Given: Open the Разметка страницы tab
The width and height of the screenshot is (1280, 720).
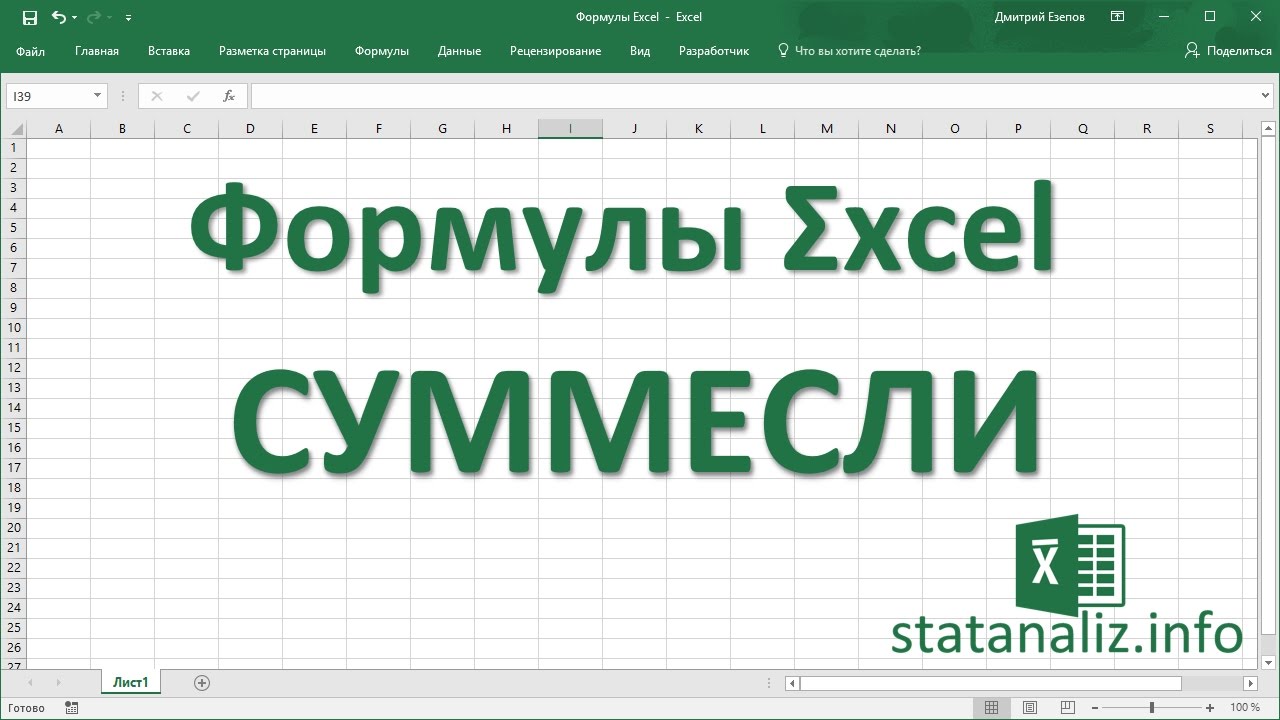Looking at the screenshot, I should click(272, 51).
